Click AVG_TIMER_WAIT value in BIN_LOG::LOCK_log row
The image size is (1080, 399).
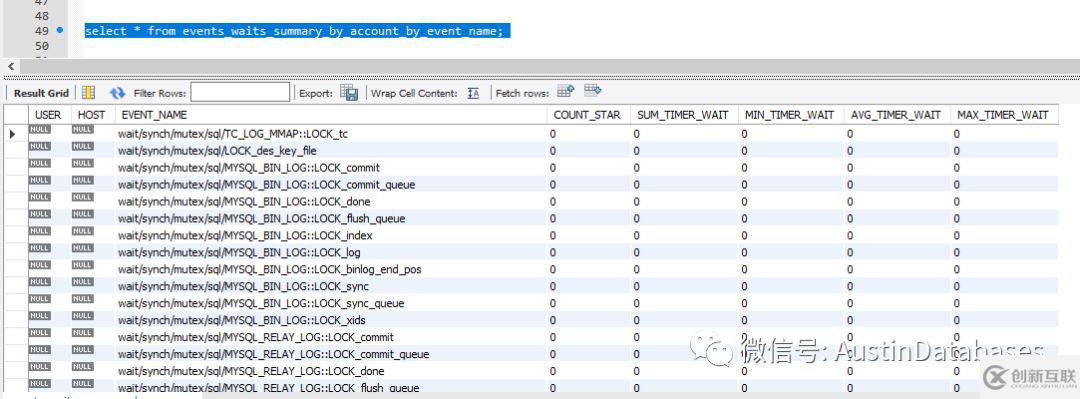[850, 252]
